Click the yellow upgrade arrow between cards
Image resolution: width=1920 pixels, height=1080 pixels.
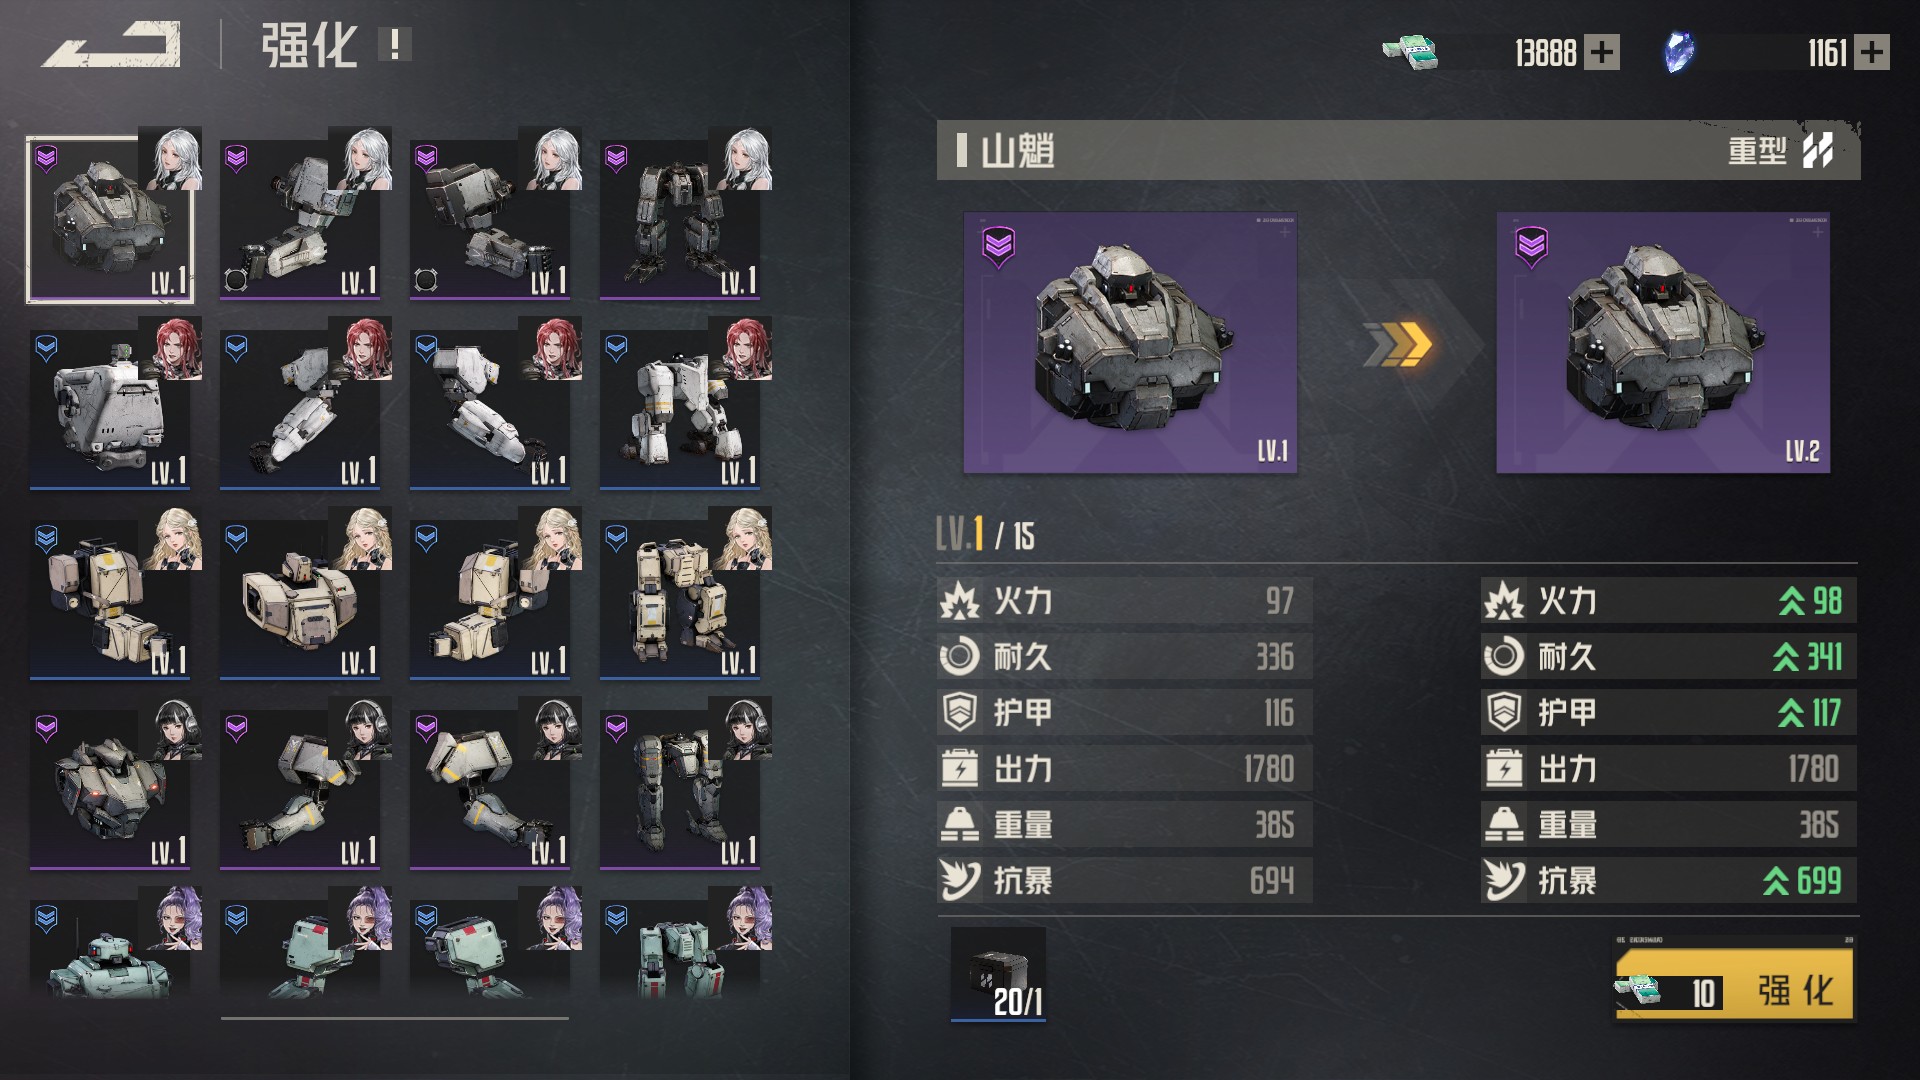[1398, 344]
